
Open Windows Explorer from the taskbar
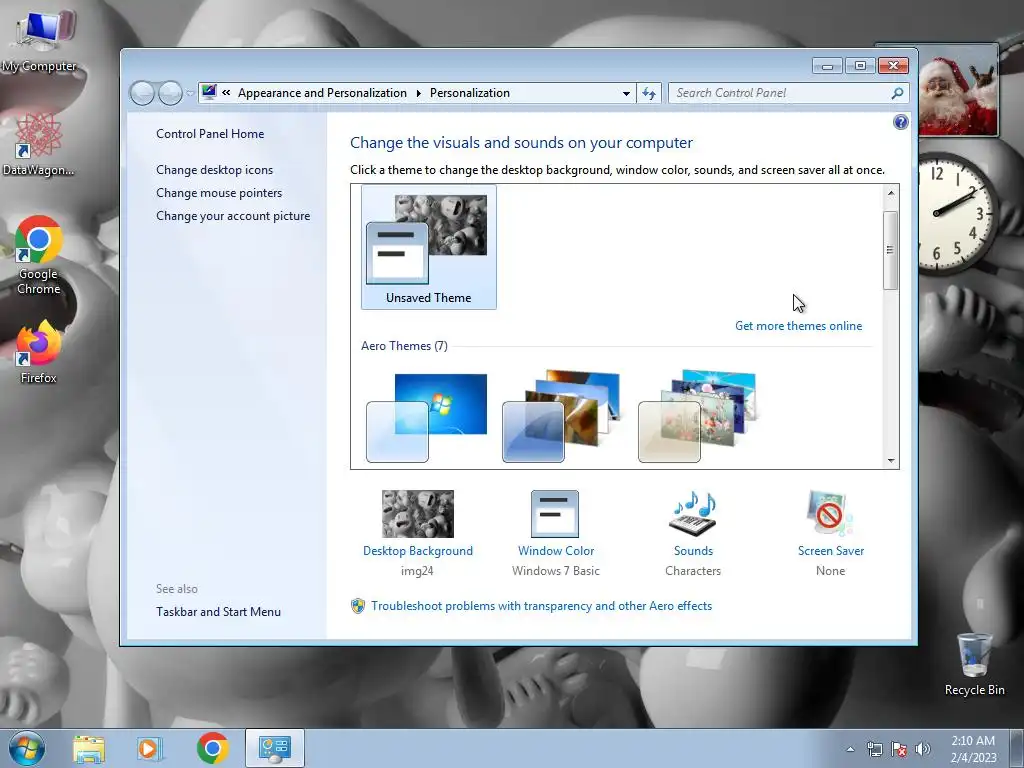(x=89, y=748)
